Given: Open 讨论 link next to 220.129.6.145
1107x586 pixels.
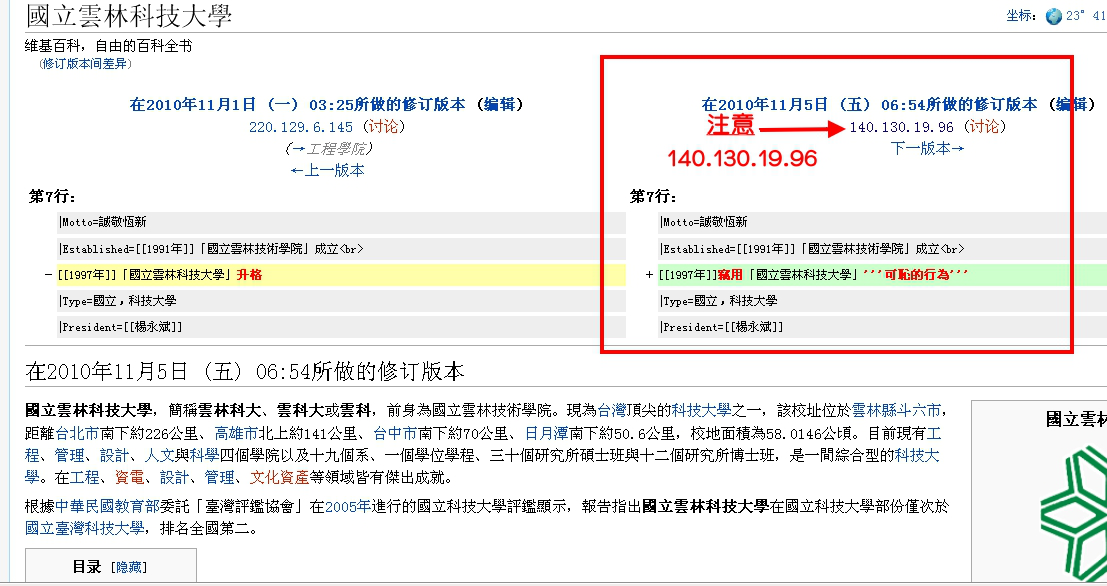Looking at the screenshot, I should (383, 126).
